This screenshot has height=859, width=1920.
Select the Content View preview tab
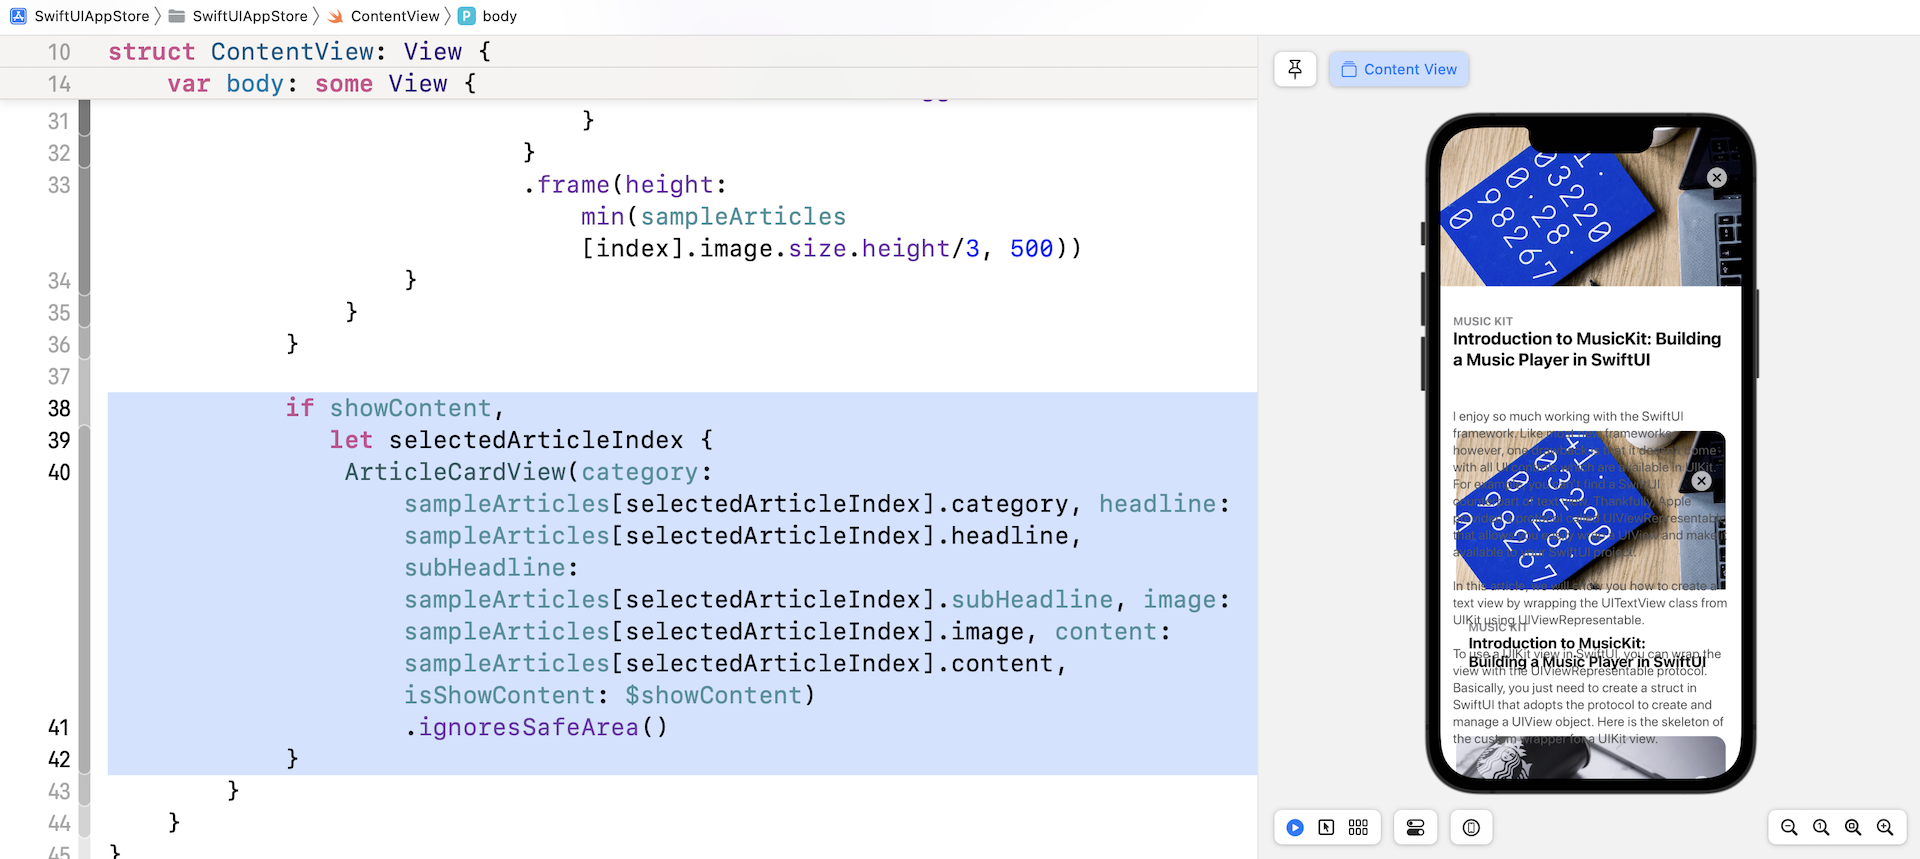tap(1398, 69)
